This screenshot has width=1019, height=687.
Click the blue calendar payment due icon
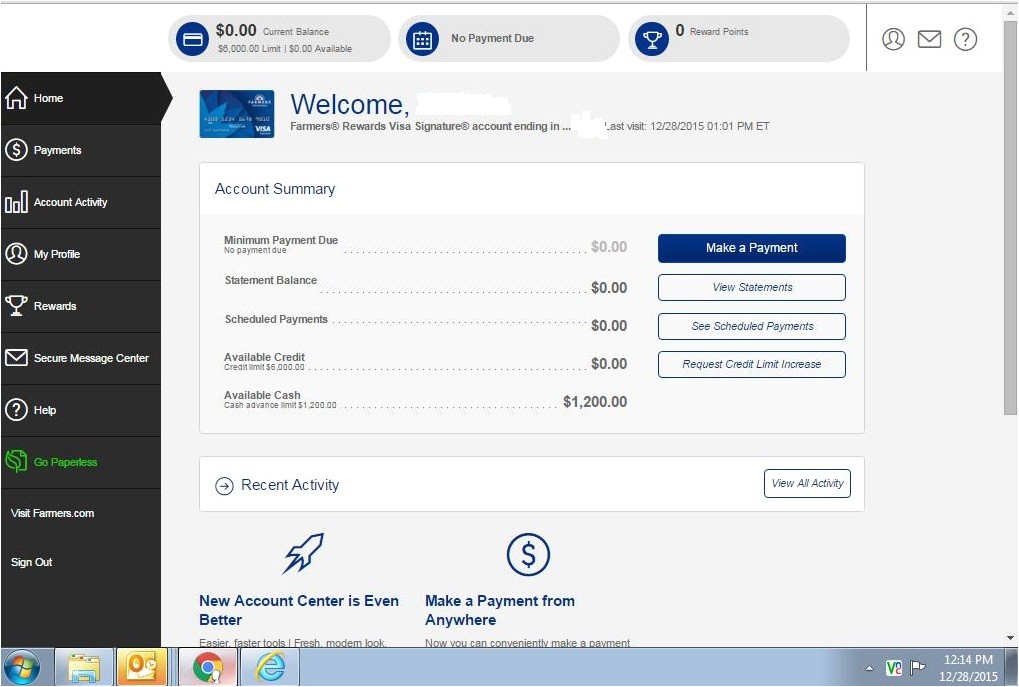422,40
